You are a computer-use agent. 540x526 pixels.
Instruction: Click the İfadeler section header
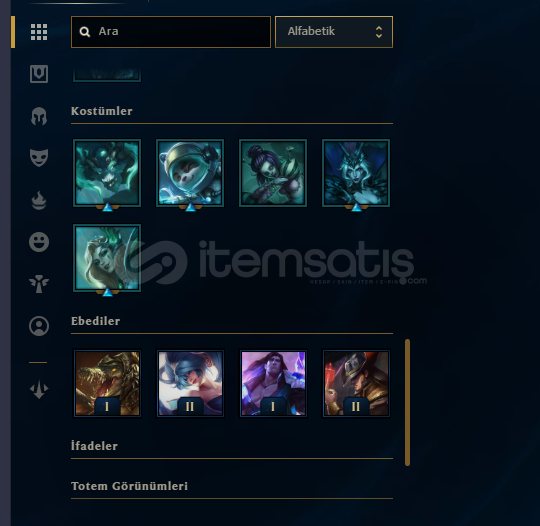[94, 446]
